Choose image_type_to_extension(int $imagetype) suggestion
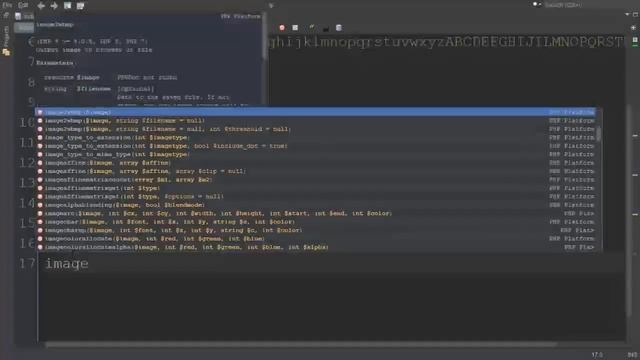 point(315,138)
